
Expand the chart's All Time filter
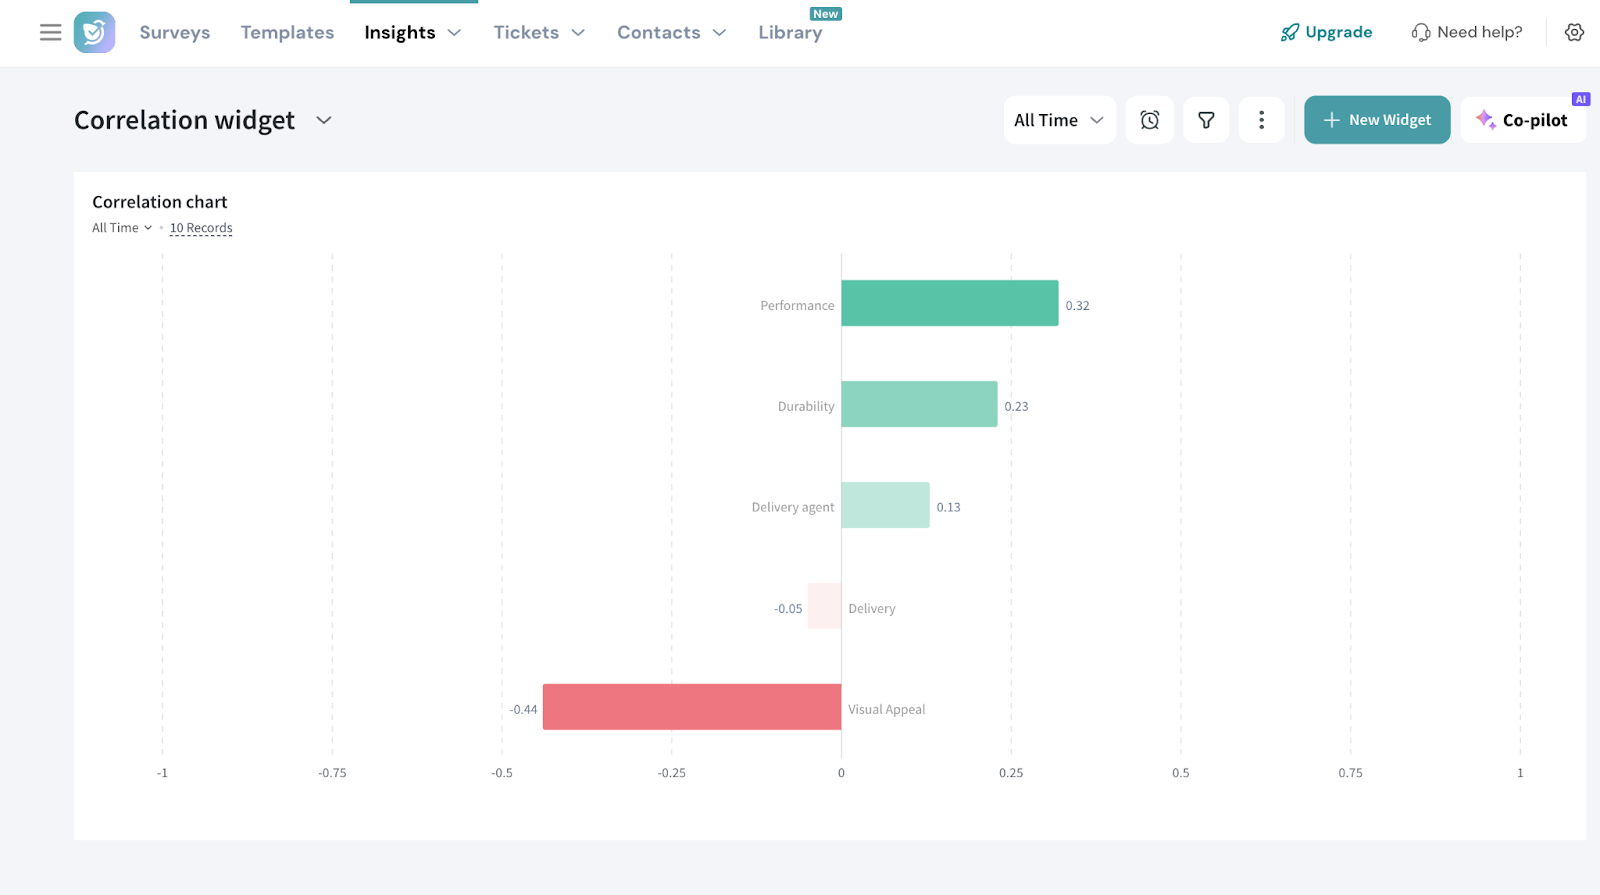click(122, 228)
